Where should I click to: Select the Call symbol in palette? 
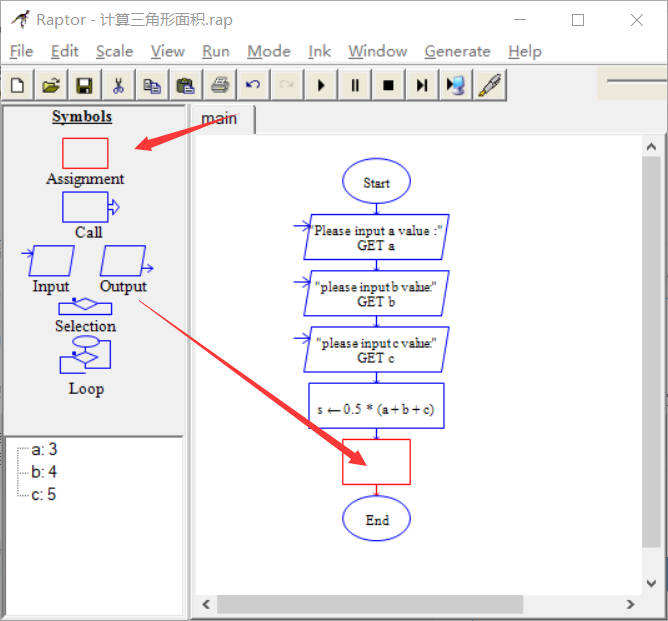pyautogui.click(x=90, y=207)
